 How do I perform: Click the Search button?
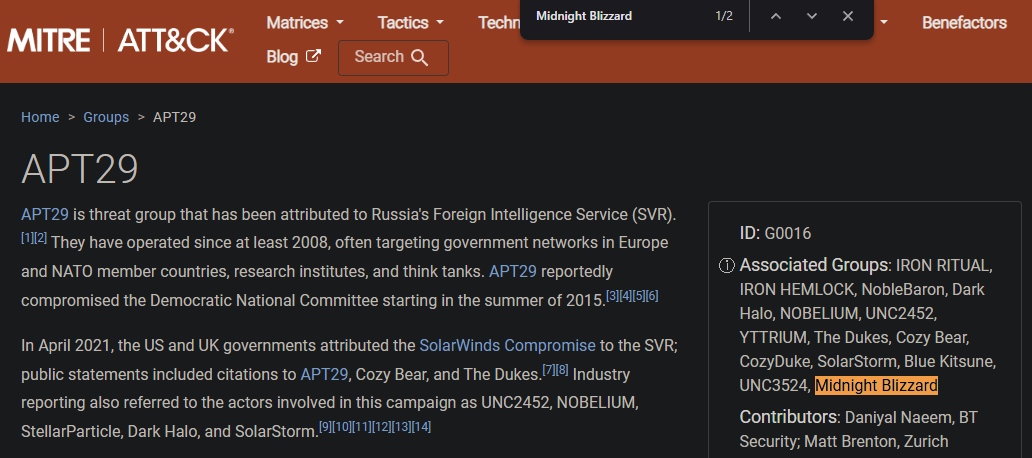pyautogui.click(x=393, y=57)
